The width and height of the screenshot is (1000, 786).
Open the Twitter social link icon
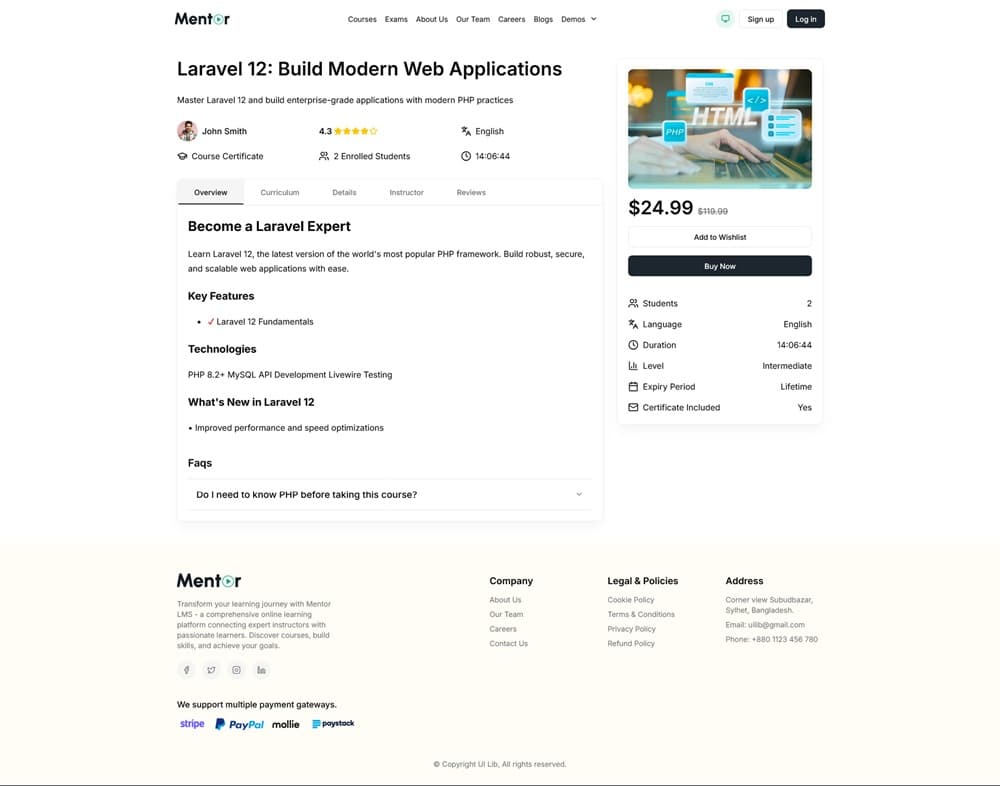[x=211, y=670]
